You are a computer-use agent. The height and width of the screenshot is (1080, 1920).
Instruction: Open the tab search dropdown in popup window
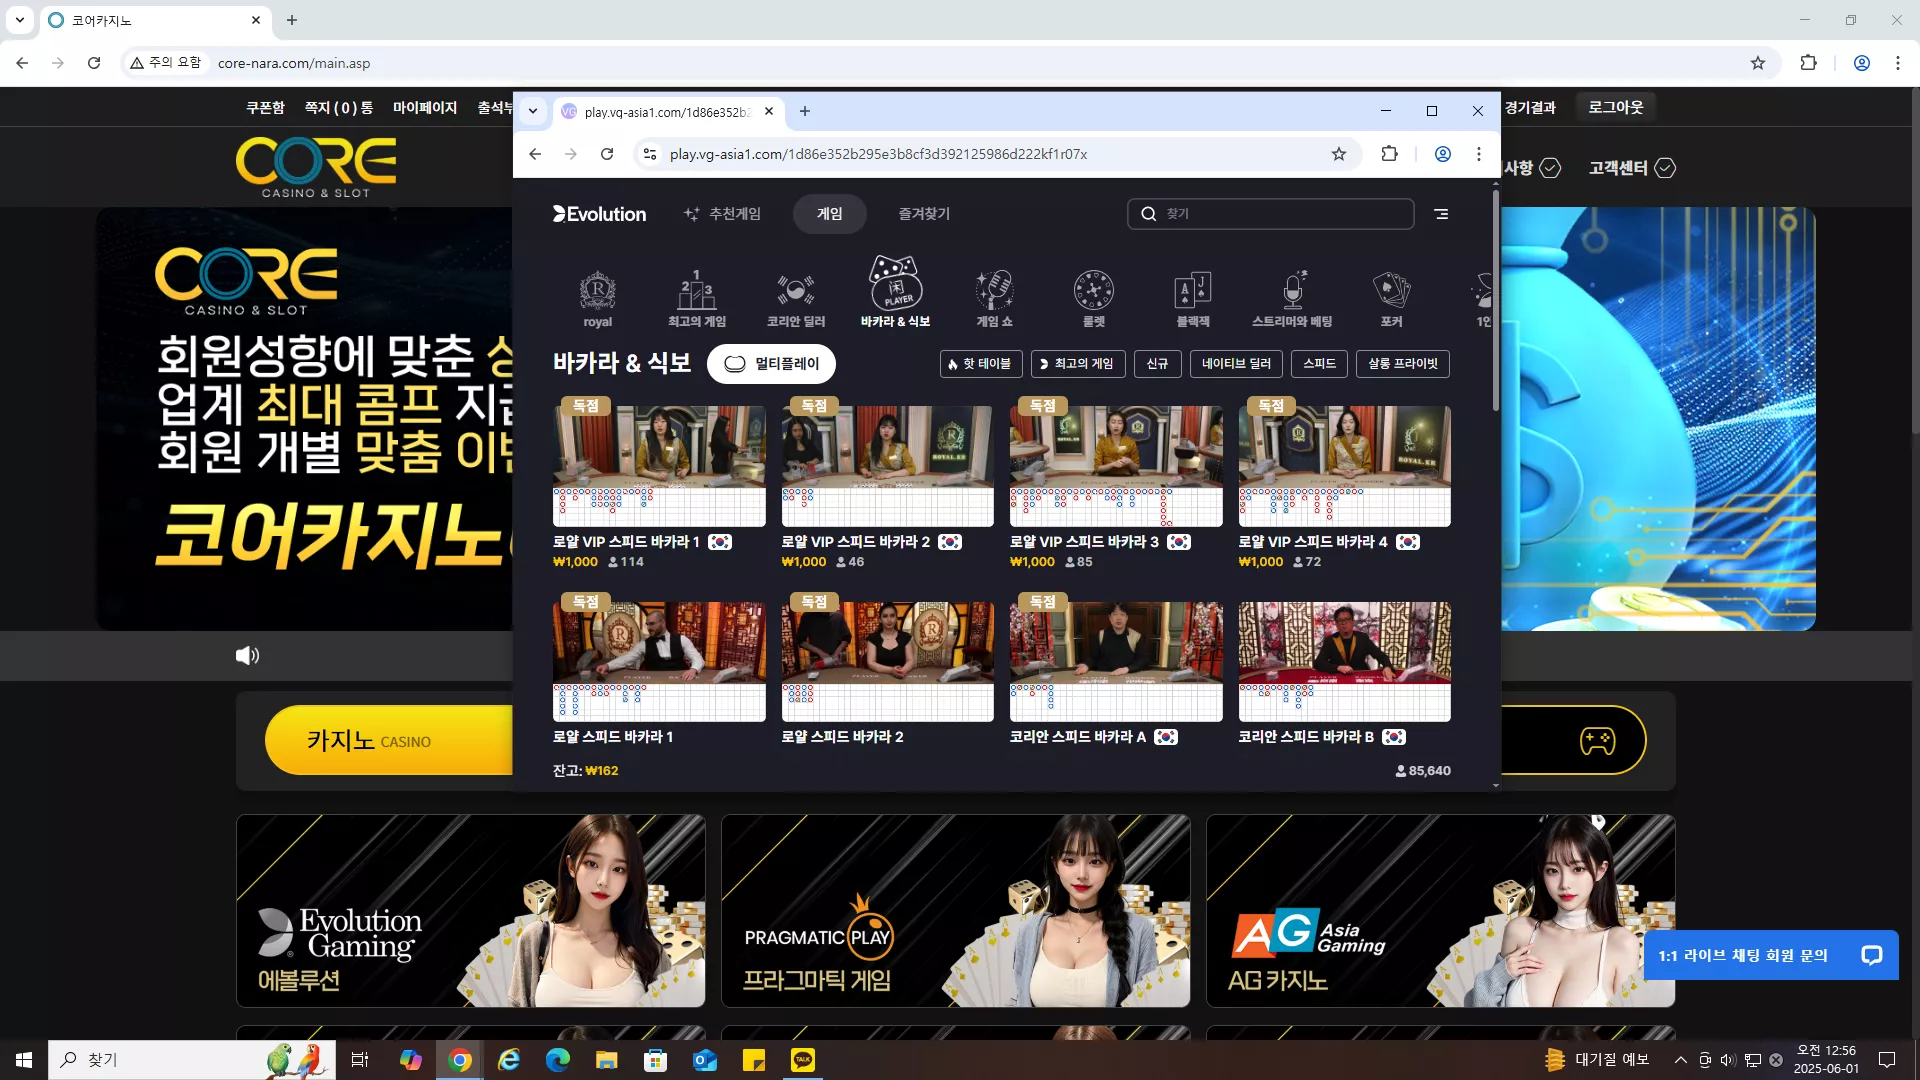pos(533,111)
